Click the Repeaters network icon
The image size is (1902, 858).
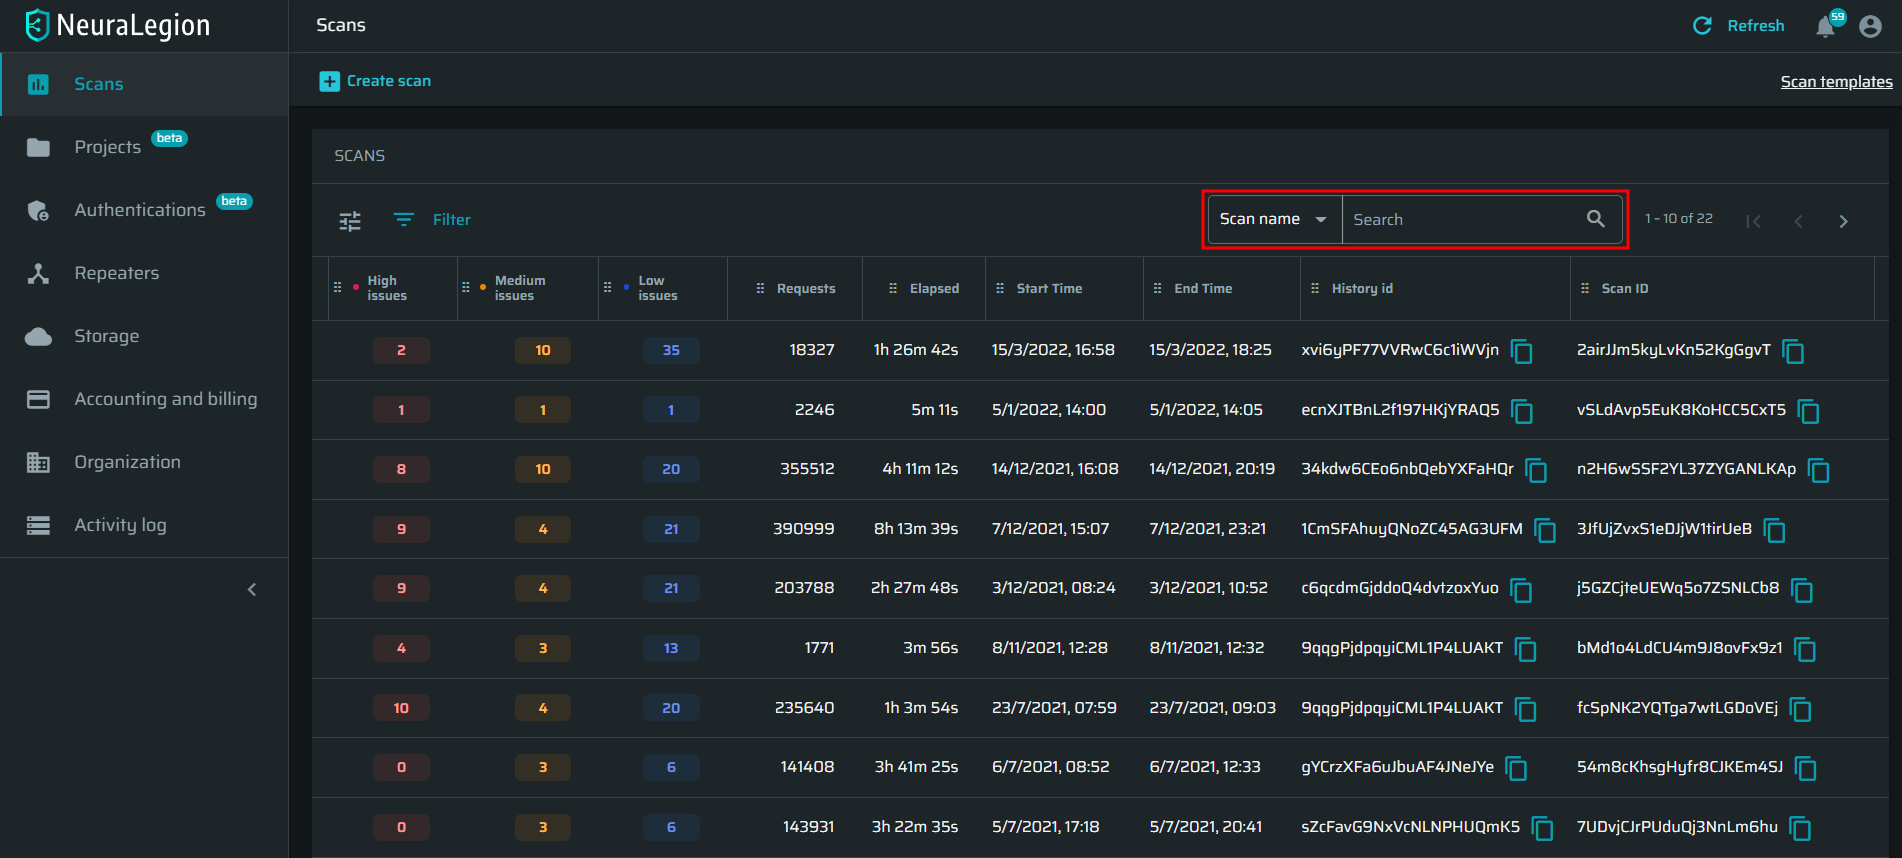tap(38, 273)
